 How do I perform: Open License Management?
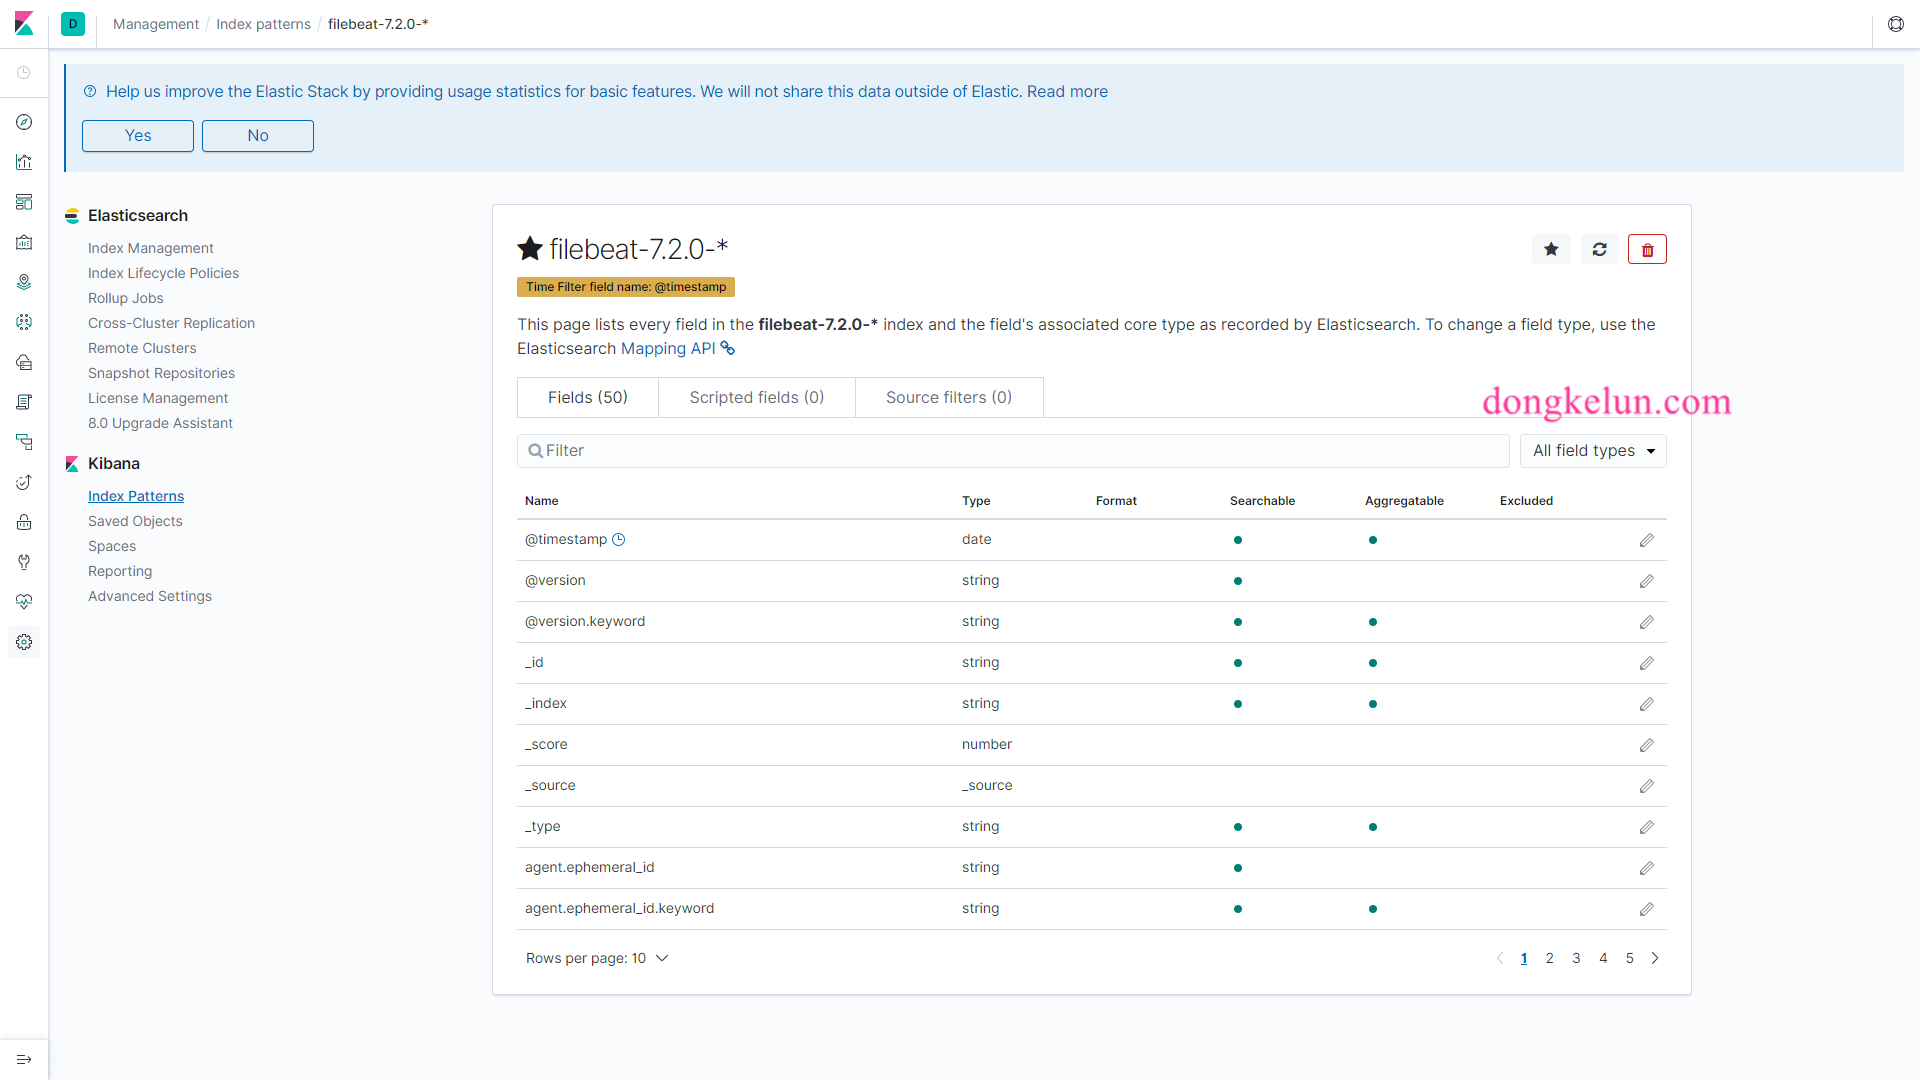pyautogui.click(x=158, y=398)
